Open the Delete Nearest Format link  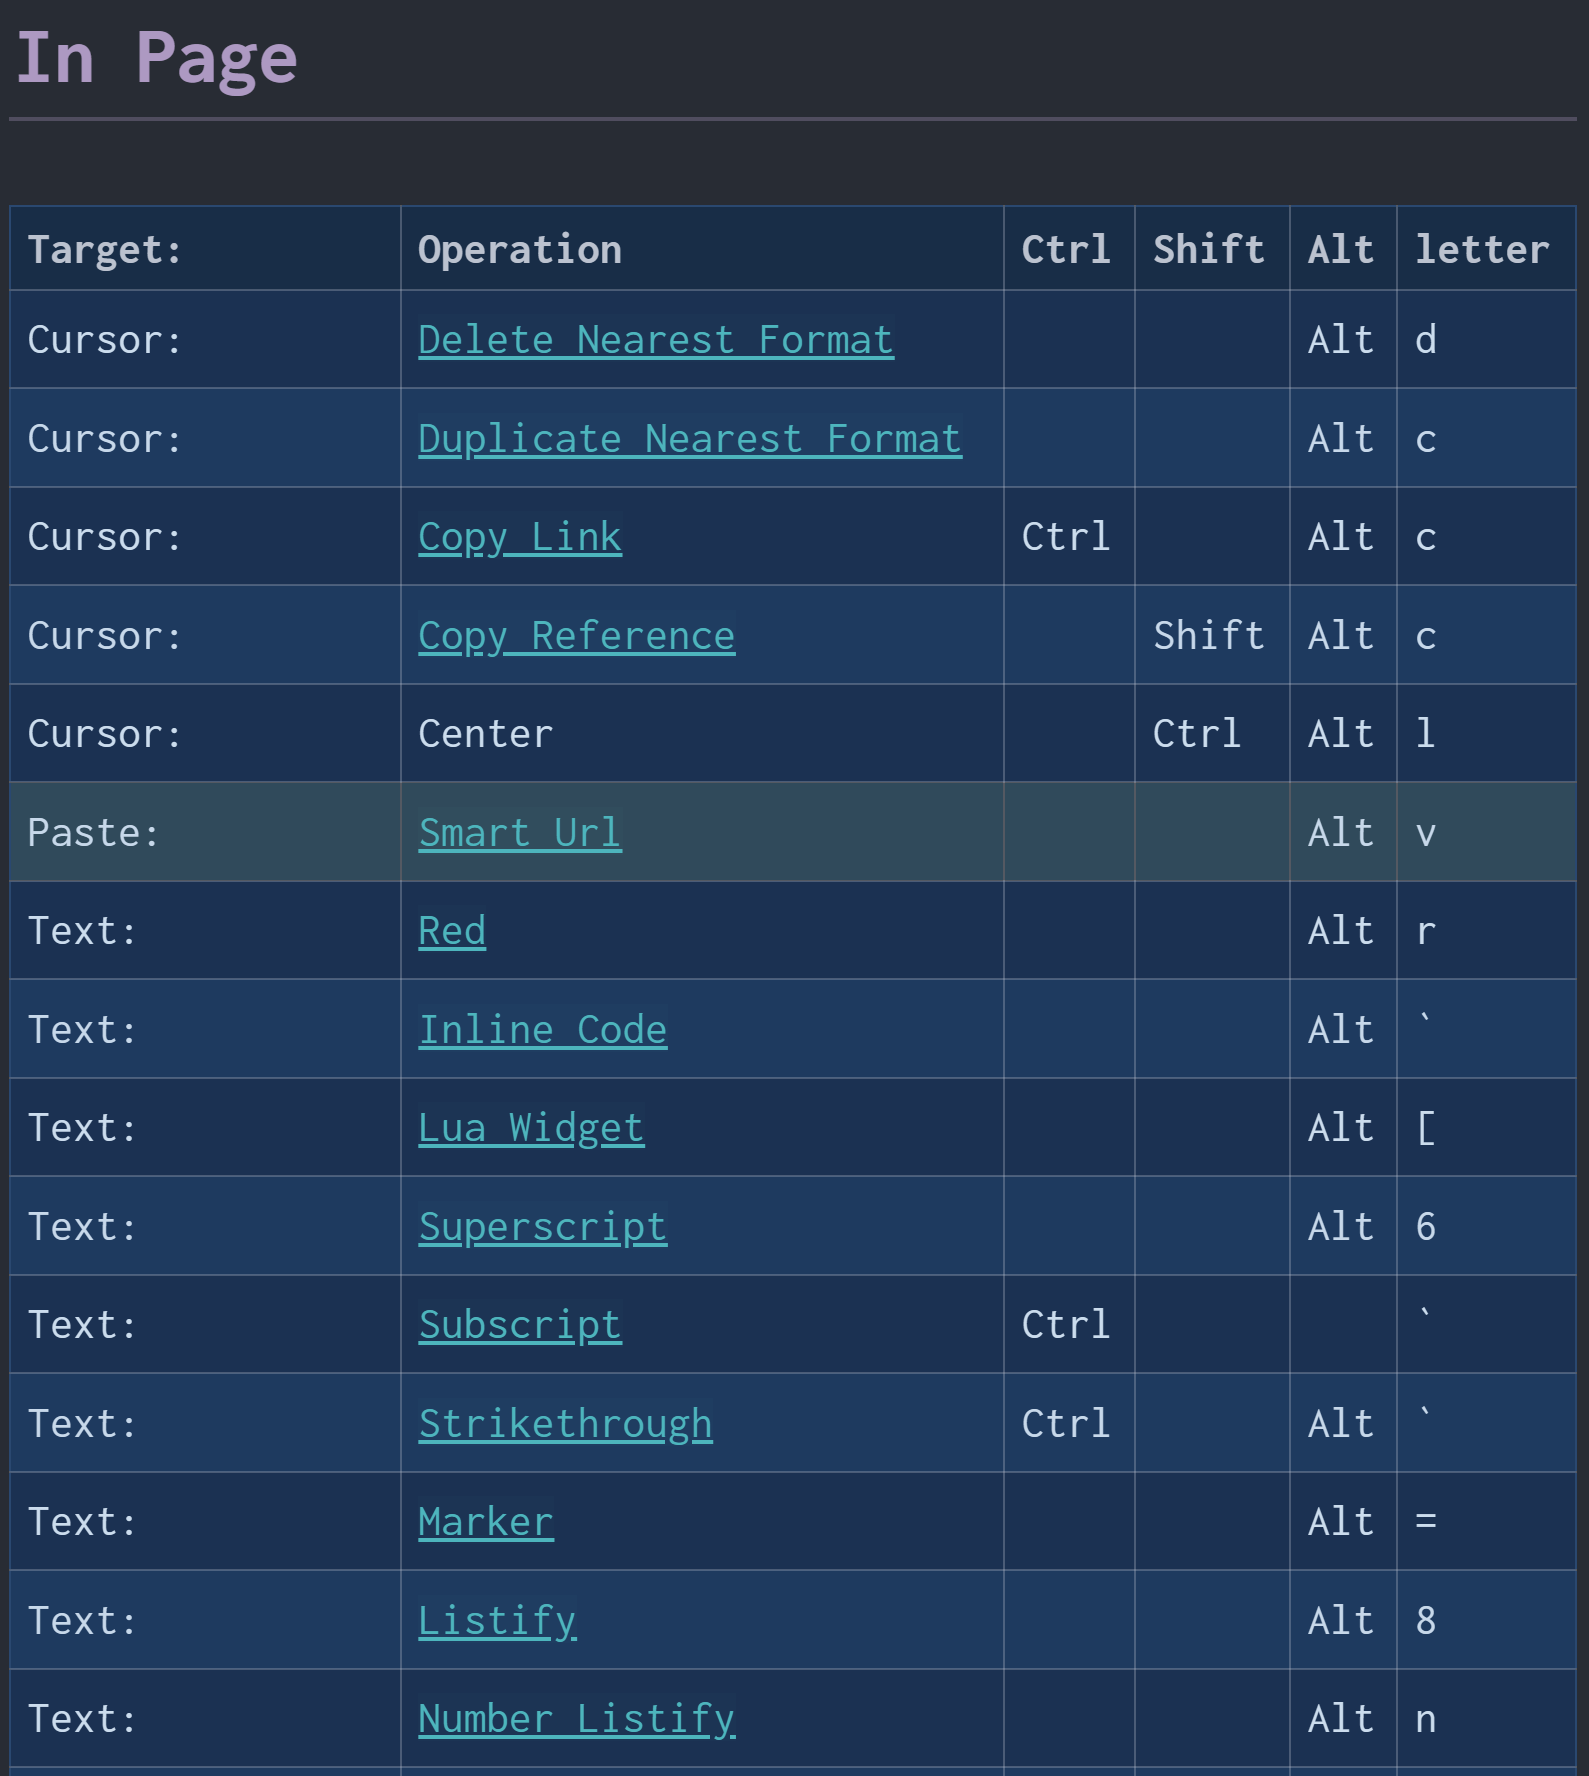pos(655,340)
